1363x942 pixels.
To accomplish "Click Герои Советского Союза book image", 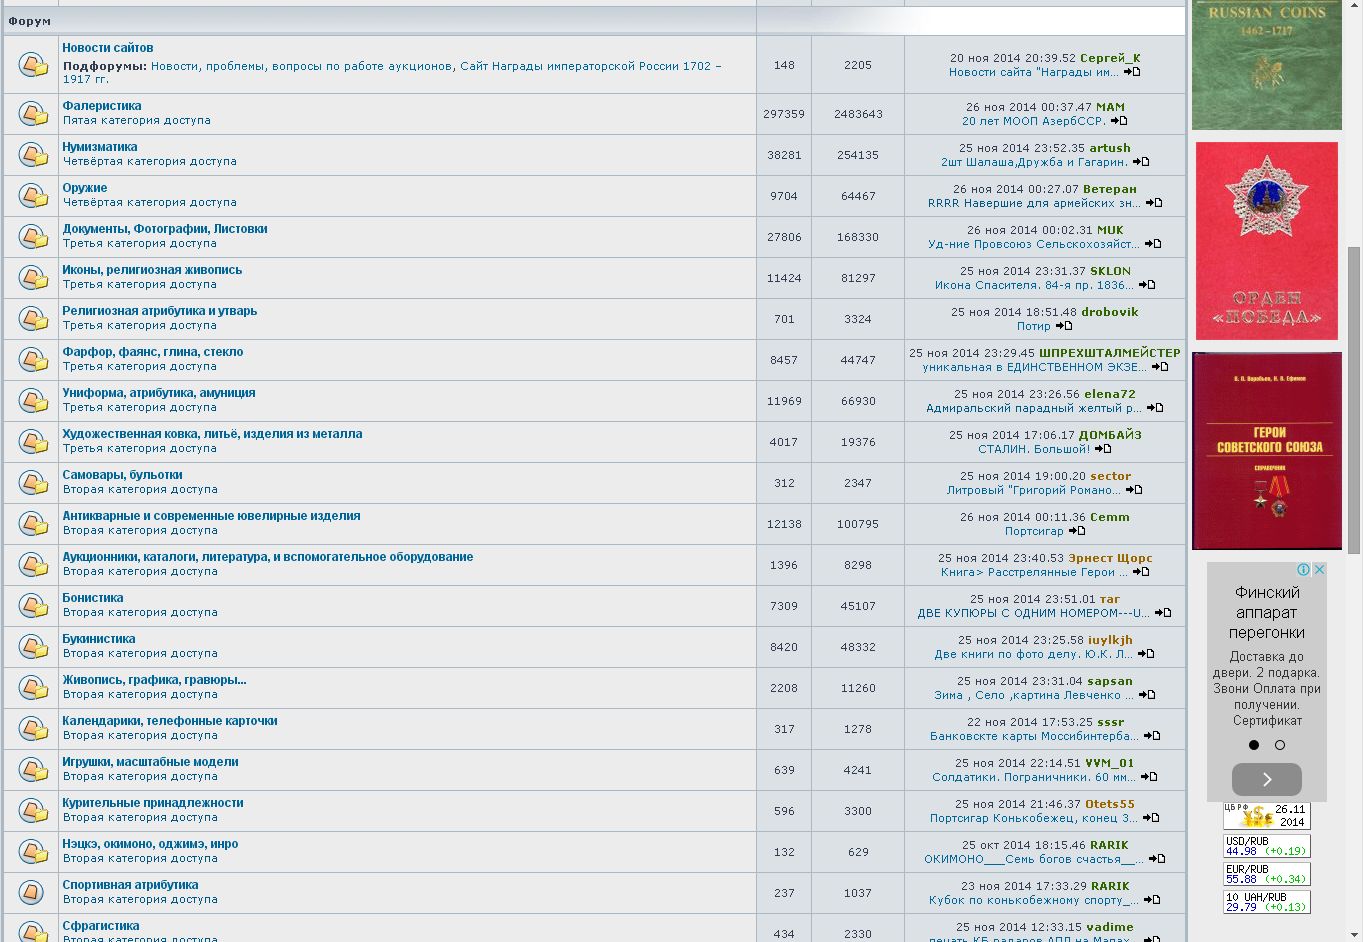I will click(1266, 451).
